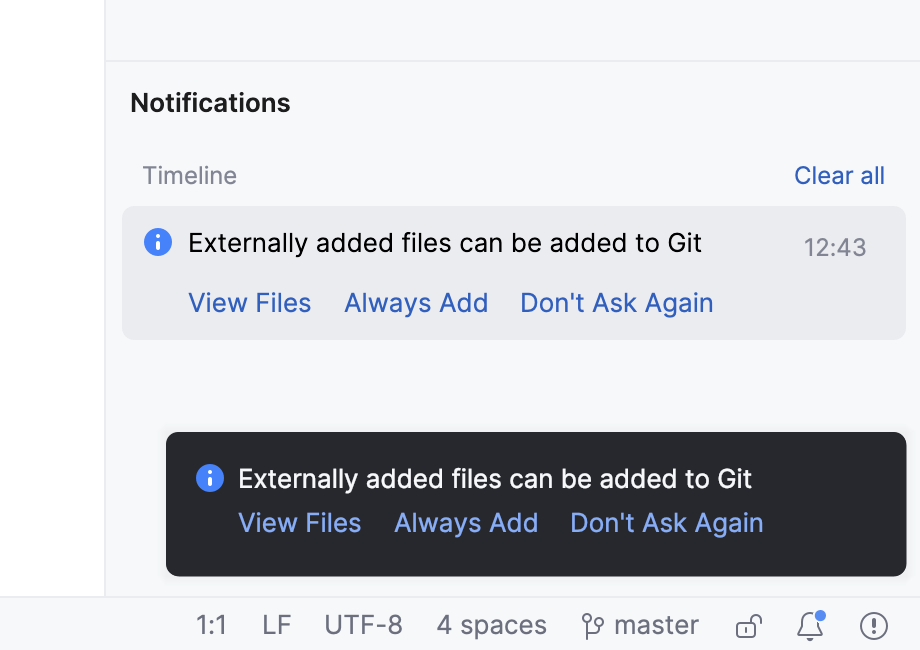The height and width of the screenshot is (650, 920).
Task: Open the 4 spaces indentation setting
Action: pos(491,625)
